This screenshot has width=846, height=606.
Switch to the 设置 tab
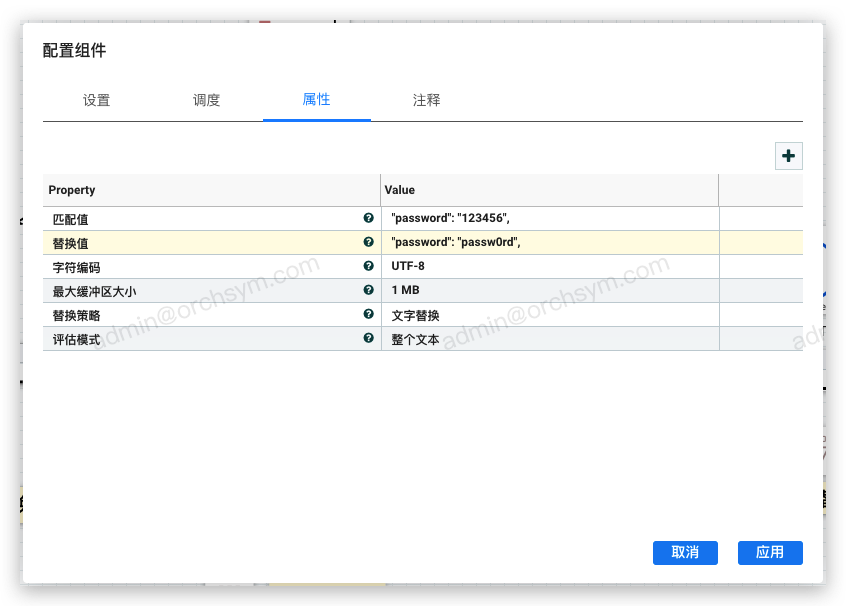click(x=97, y=100)
